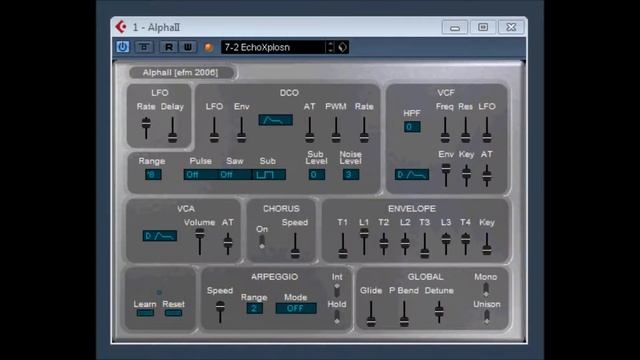640x360 pixels.
Task: Click the MIDI Reset button
Action: (173, 313)
